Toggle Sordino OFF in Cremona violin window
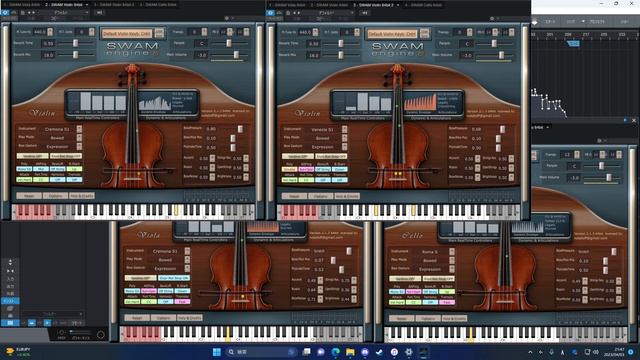The image size is (640, 360). 32,156
